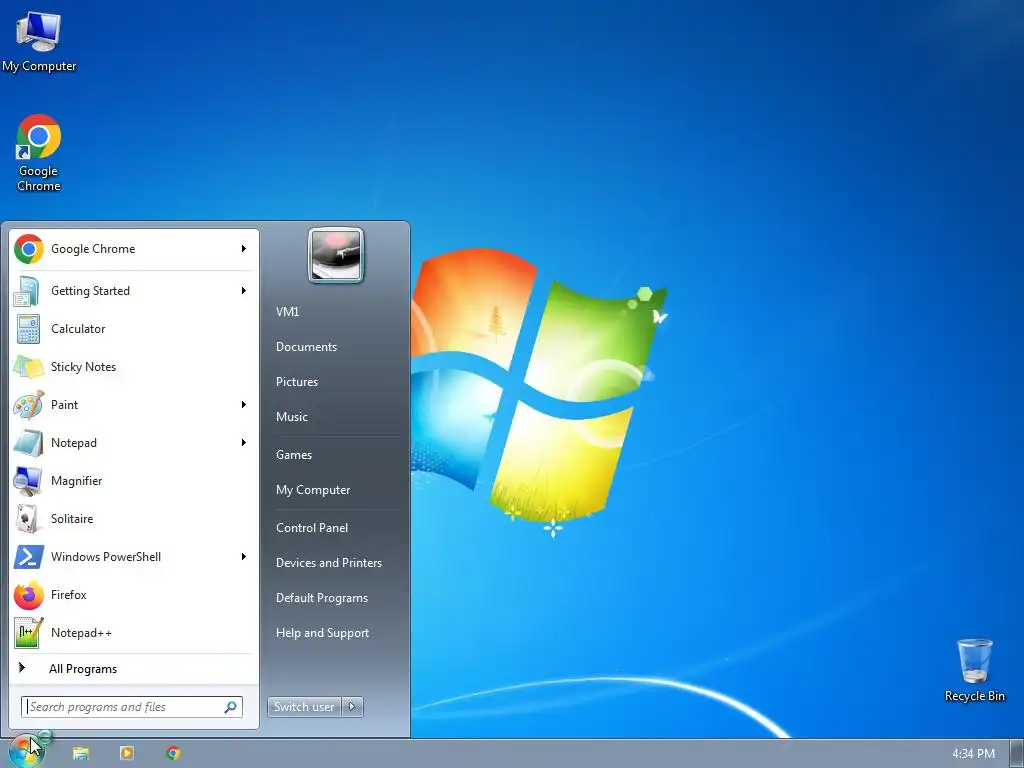Open the shutdown options arrow

click(352, 707)
